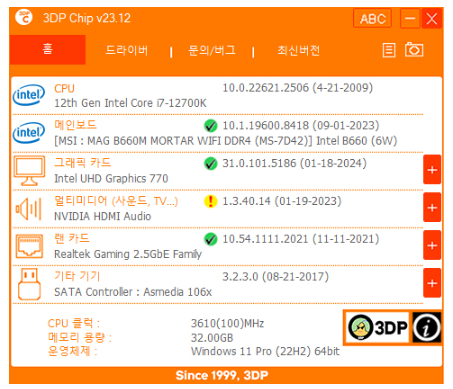Click version 10.1.19600.8418 (09-01-2023)
Viewport: 453px width, 389px height.
(301, 126)
